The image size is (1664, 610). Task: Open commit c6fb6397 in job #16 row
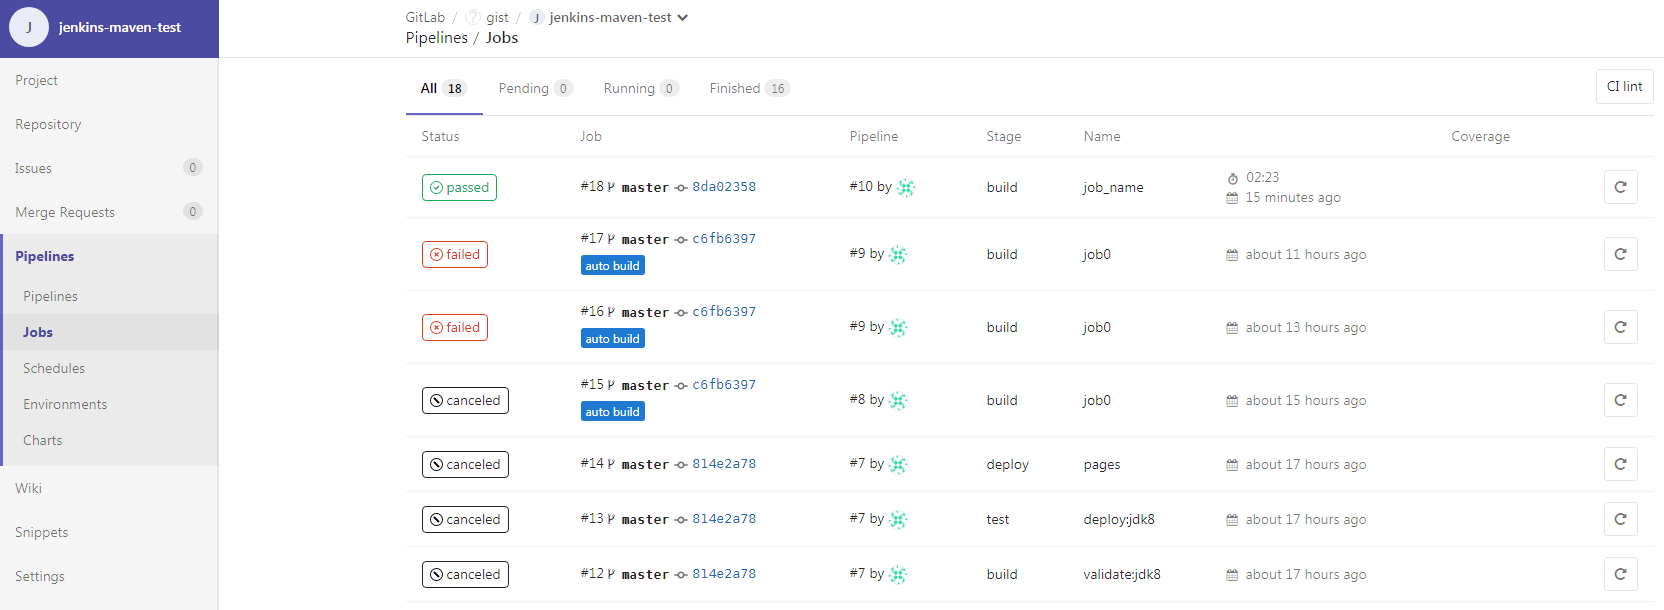pyautogui.click(x=724, y=312)
